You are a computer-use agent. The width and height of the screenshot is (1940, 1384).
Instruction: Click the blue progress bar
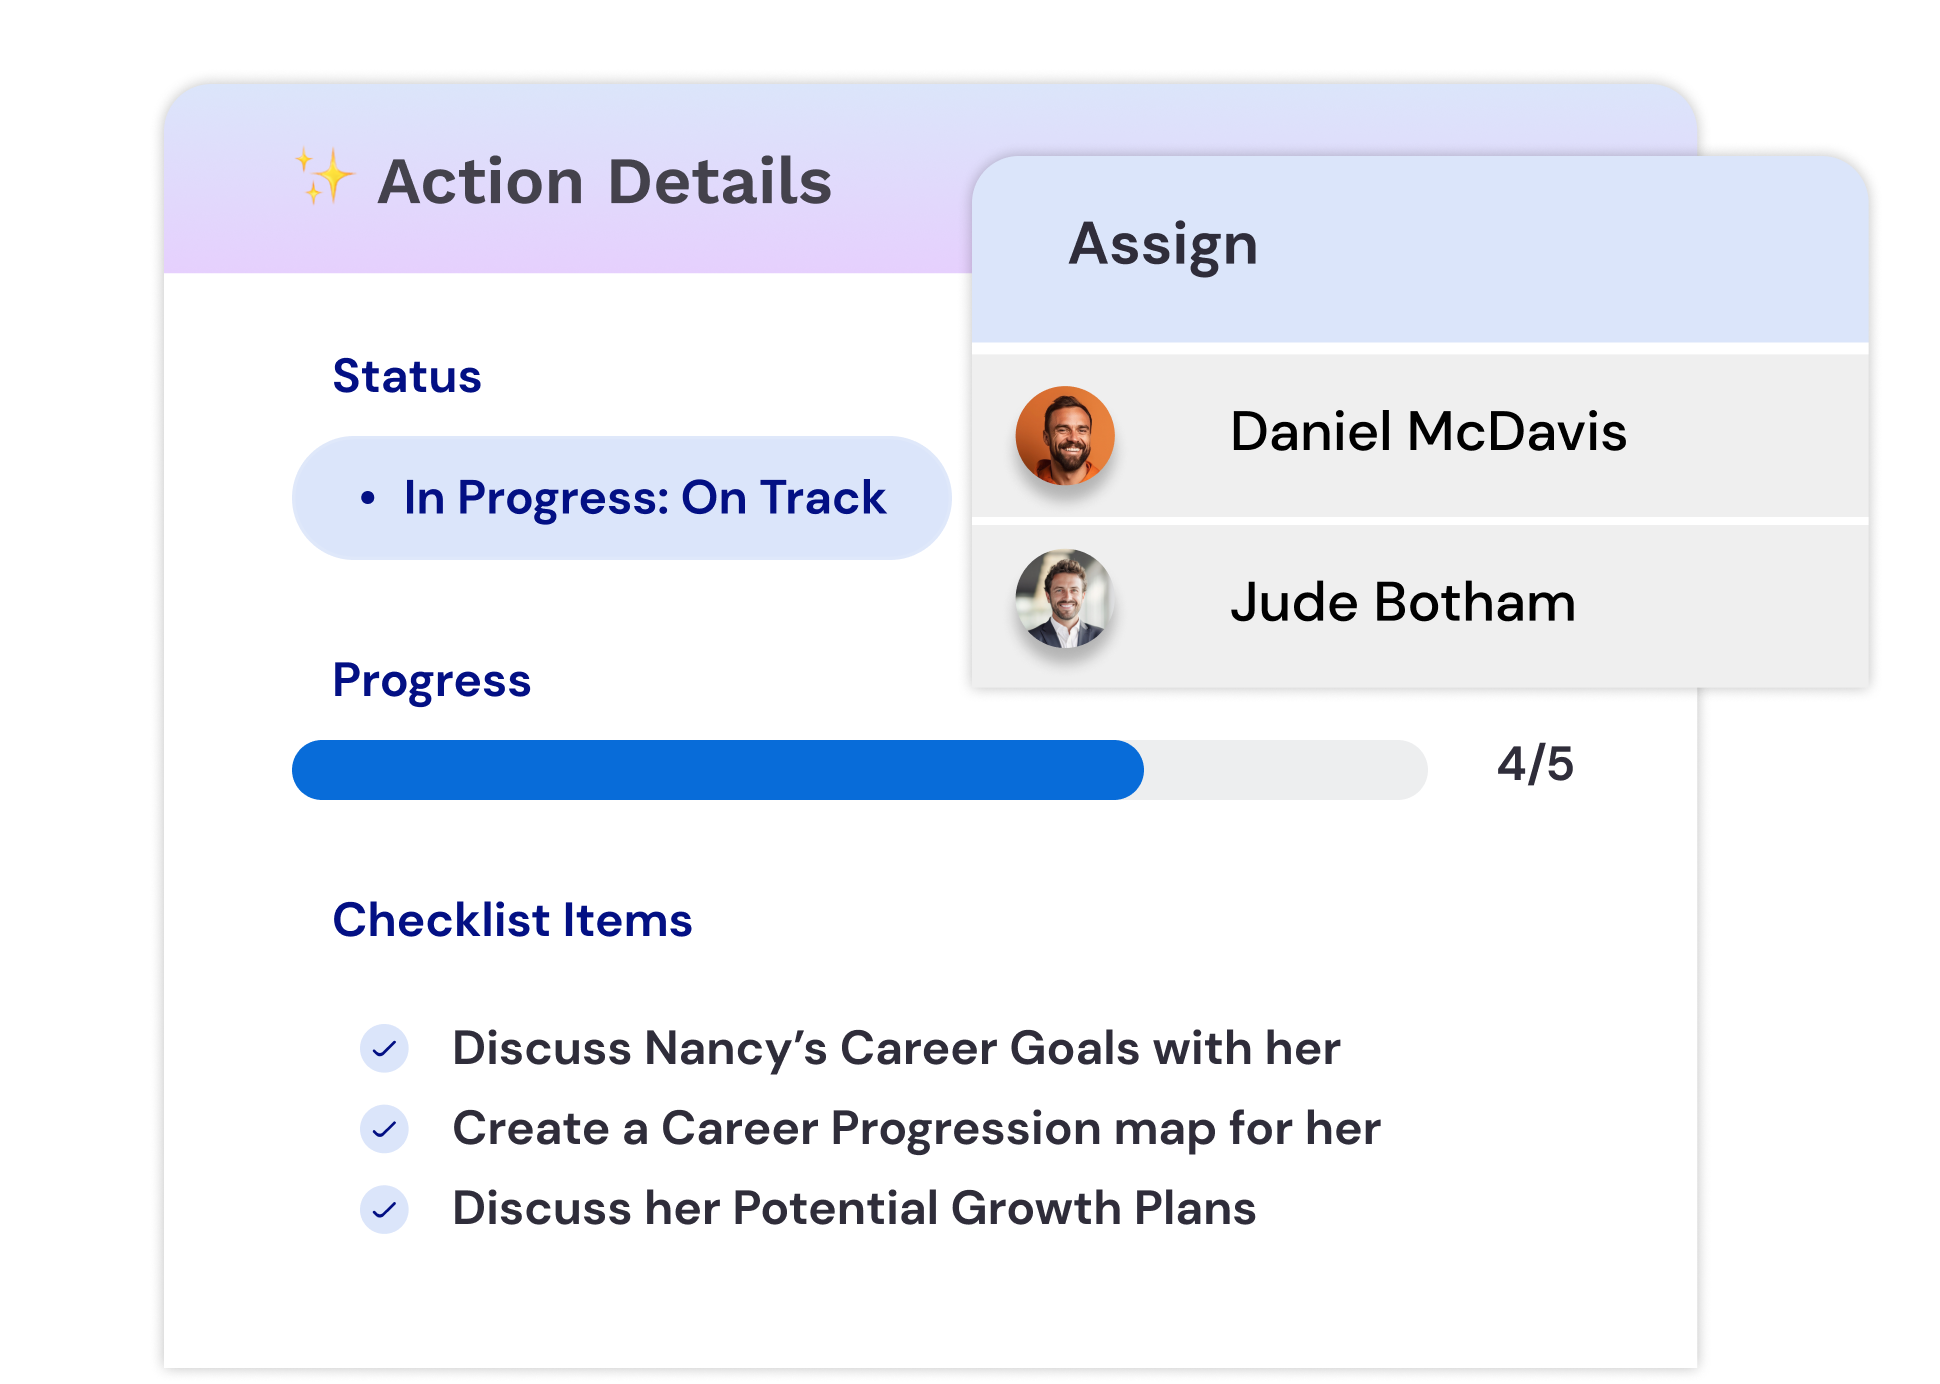718,770
